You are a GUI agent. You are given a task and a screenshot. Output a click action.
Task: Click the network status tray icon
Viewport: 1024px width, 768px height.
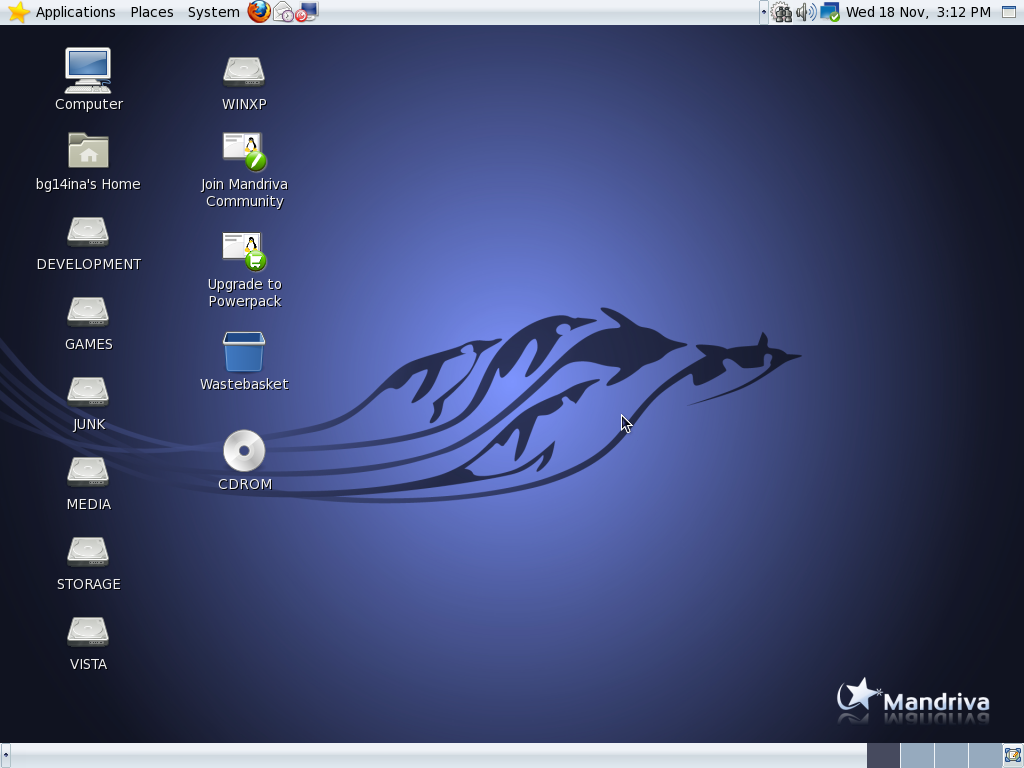click(830, 12)
